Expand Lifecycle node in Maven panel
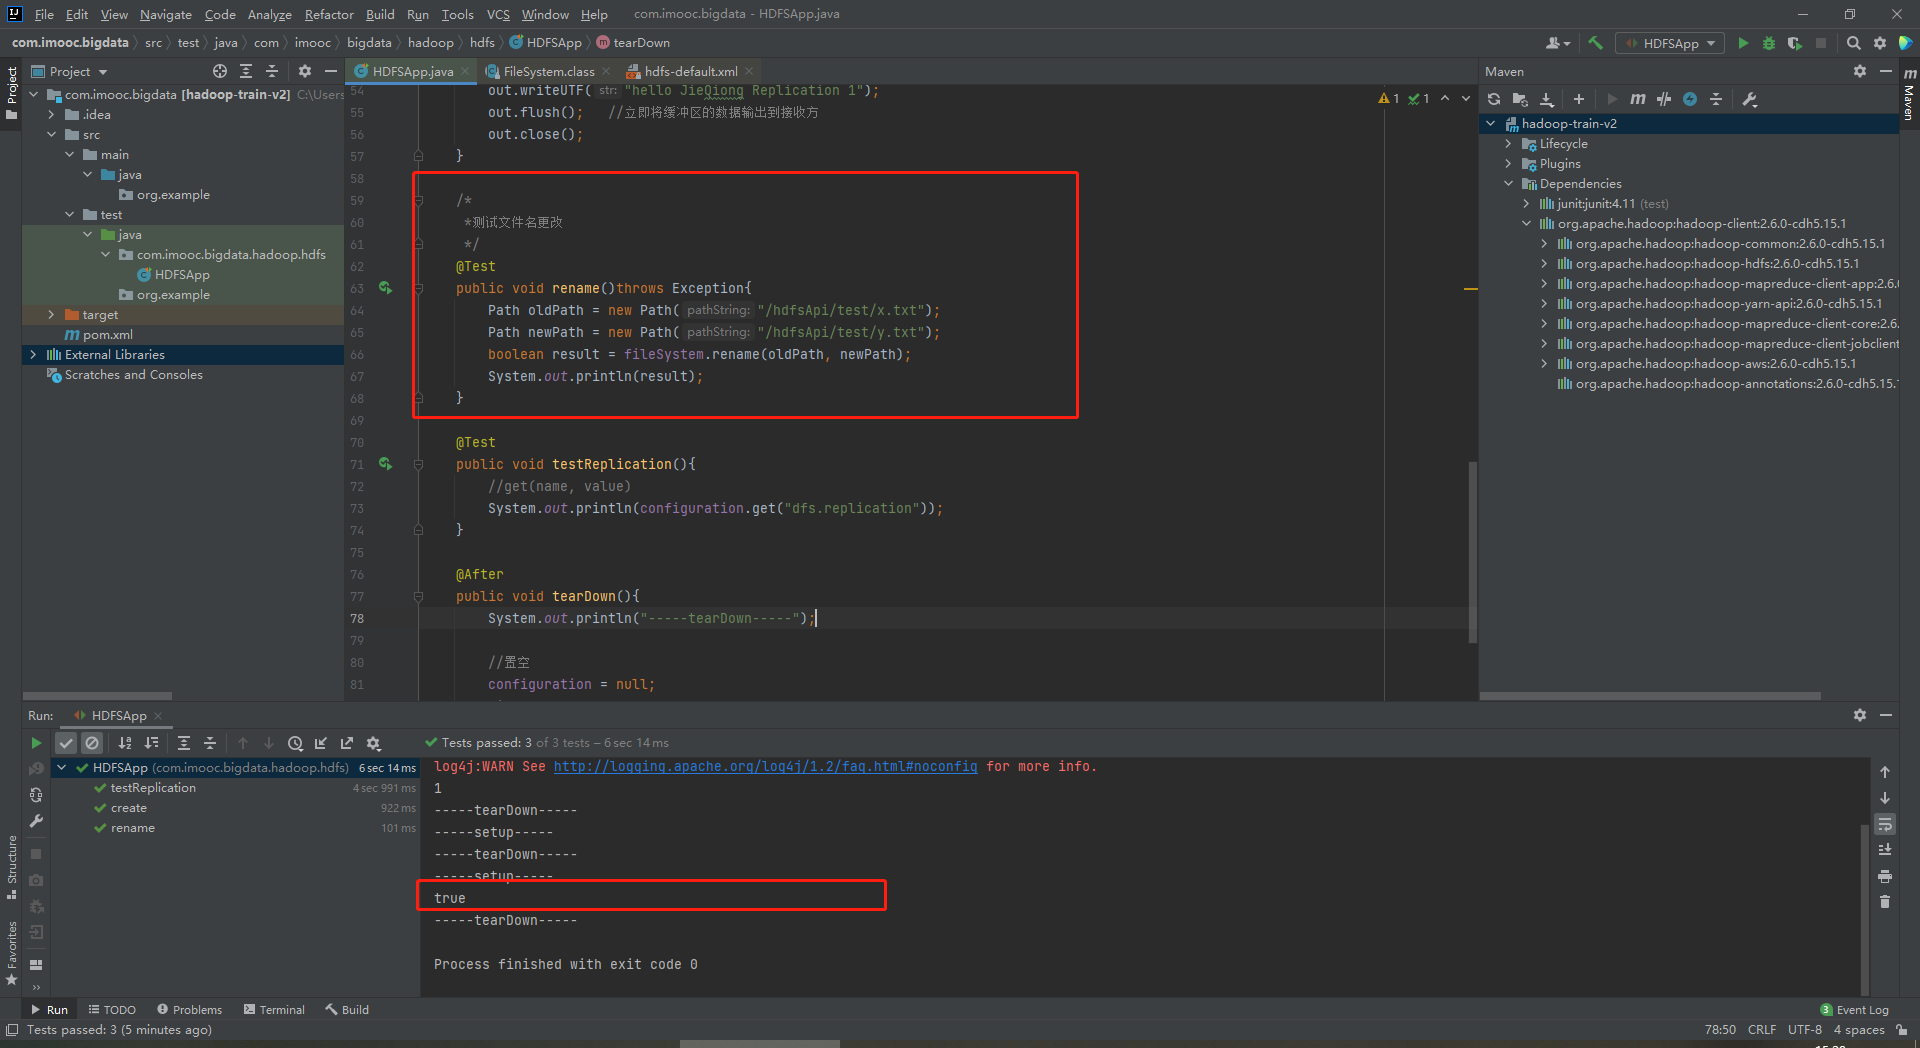This screenshot has width=1920, height=1048. (1509, 144)
